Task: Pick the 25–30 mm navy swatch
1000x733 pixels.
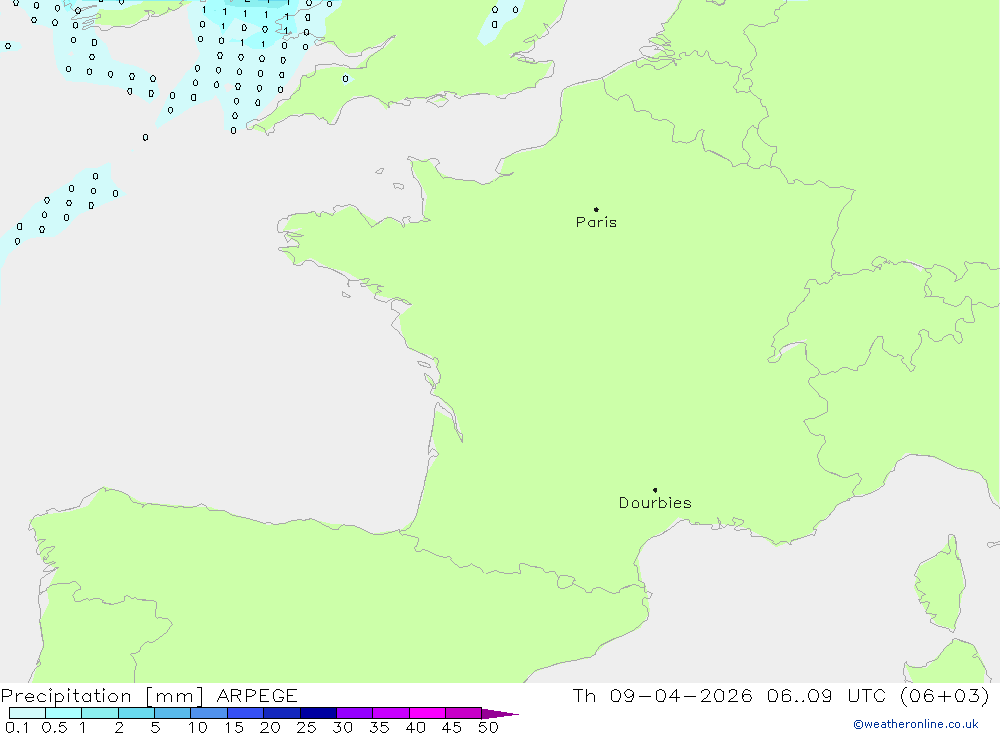Action: tap(318, 713)
